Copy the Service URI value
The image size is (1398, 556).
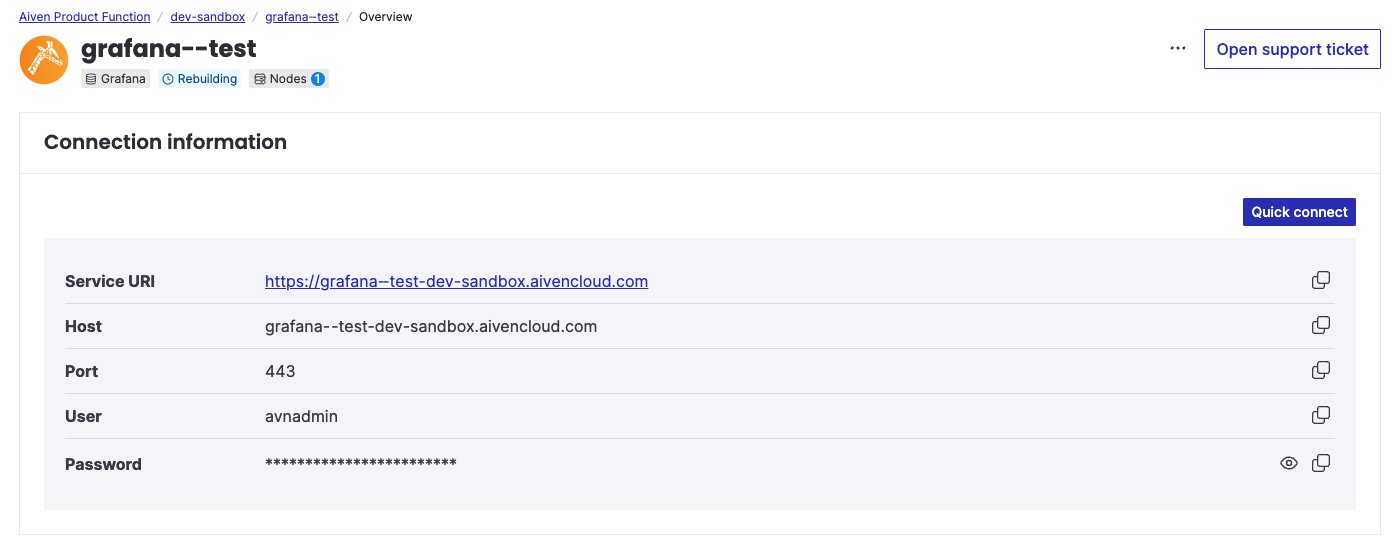(1320, 280)
